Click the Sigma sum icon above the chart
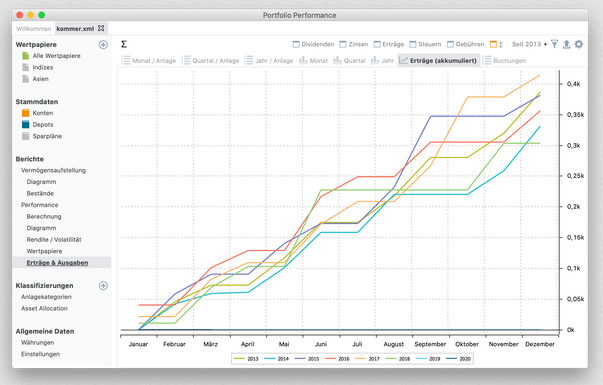 pos(124,44)
